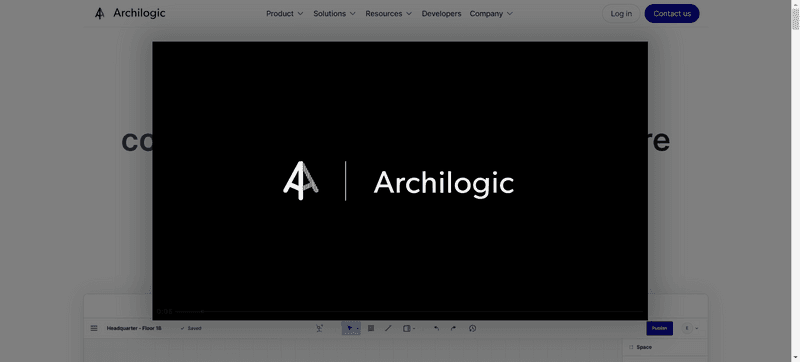Click the Publish button in editor
800x362 pixels.
(x=659, y=328)
